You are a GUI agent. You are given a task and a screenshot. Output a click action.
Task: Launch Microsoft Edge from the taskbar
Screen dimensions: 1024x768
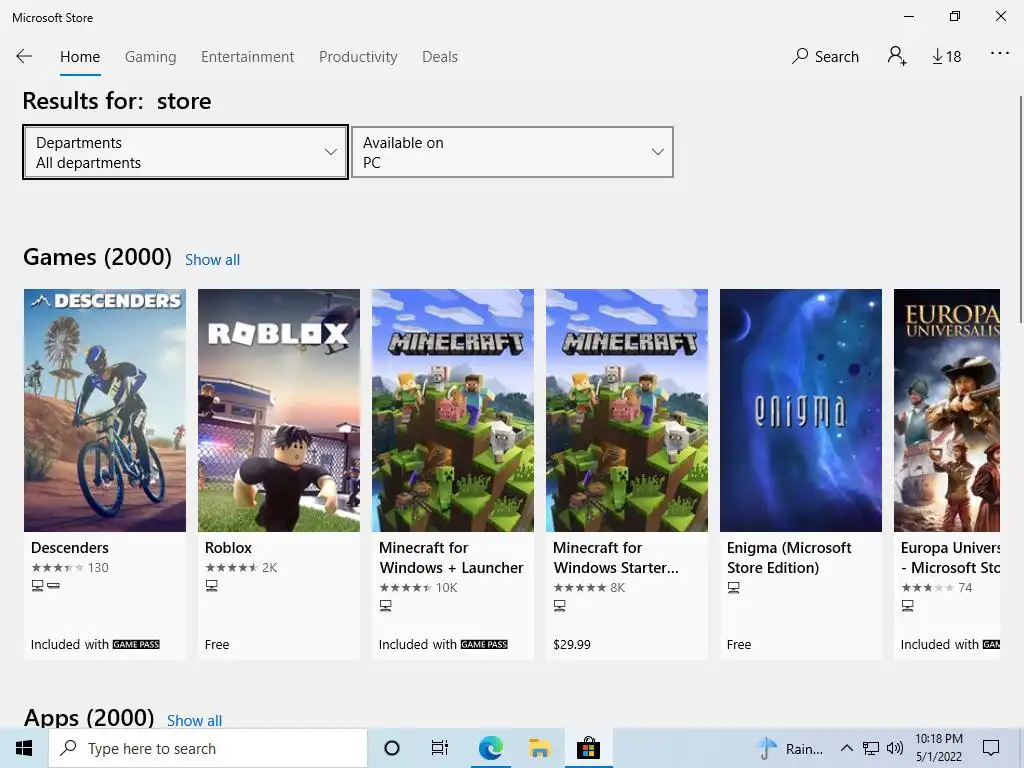[x=490, y=748]
